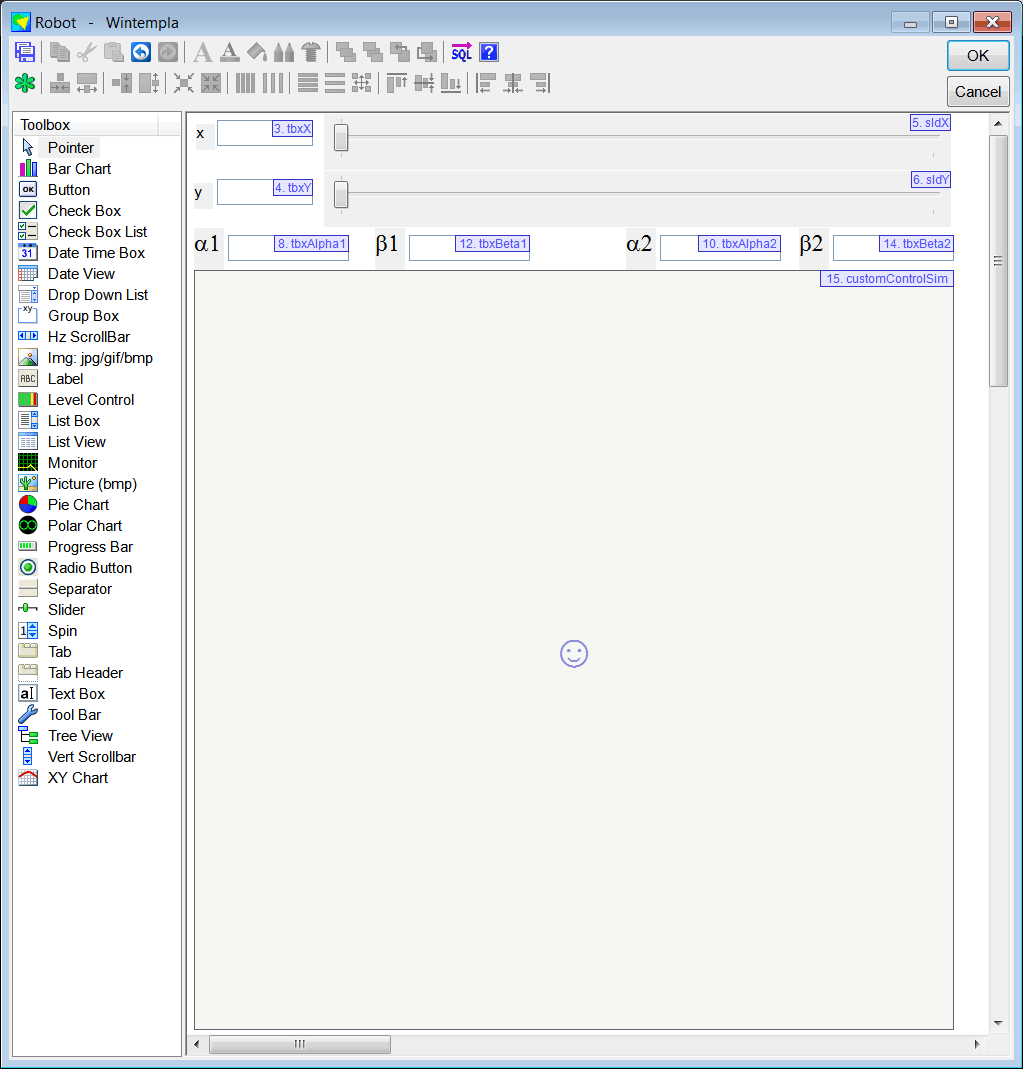Click the vertical scrollbar down arrow
Viewport: 1023px width, 1069px height.
(x=998, y=1023)
